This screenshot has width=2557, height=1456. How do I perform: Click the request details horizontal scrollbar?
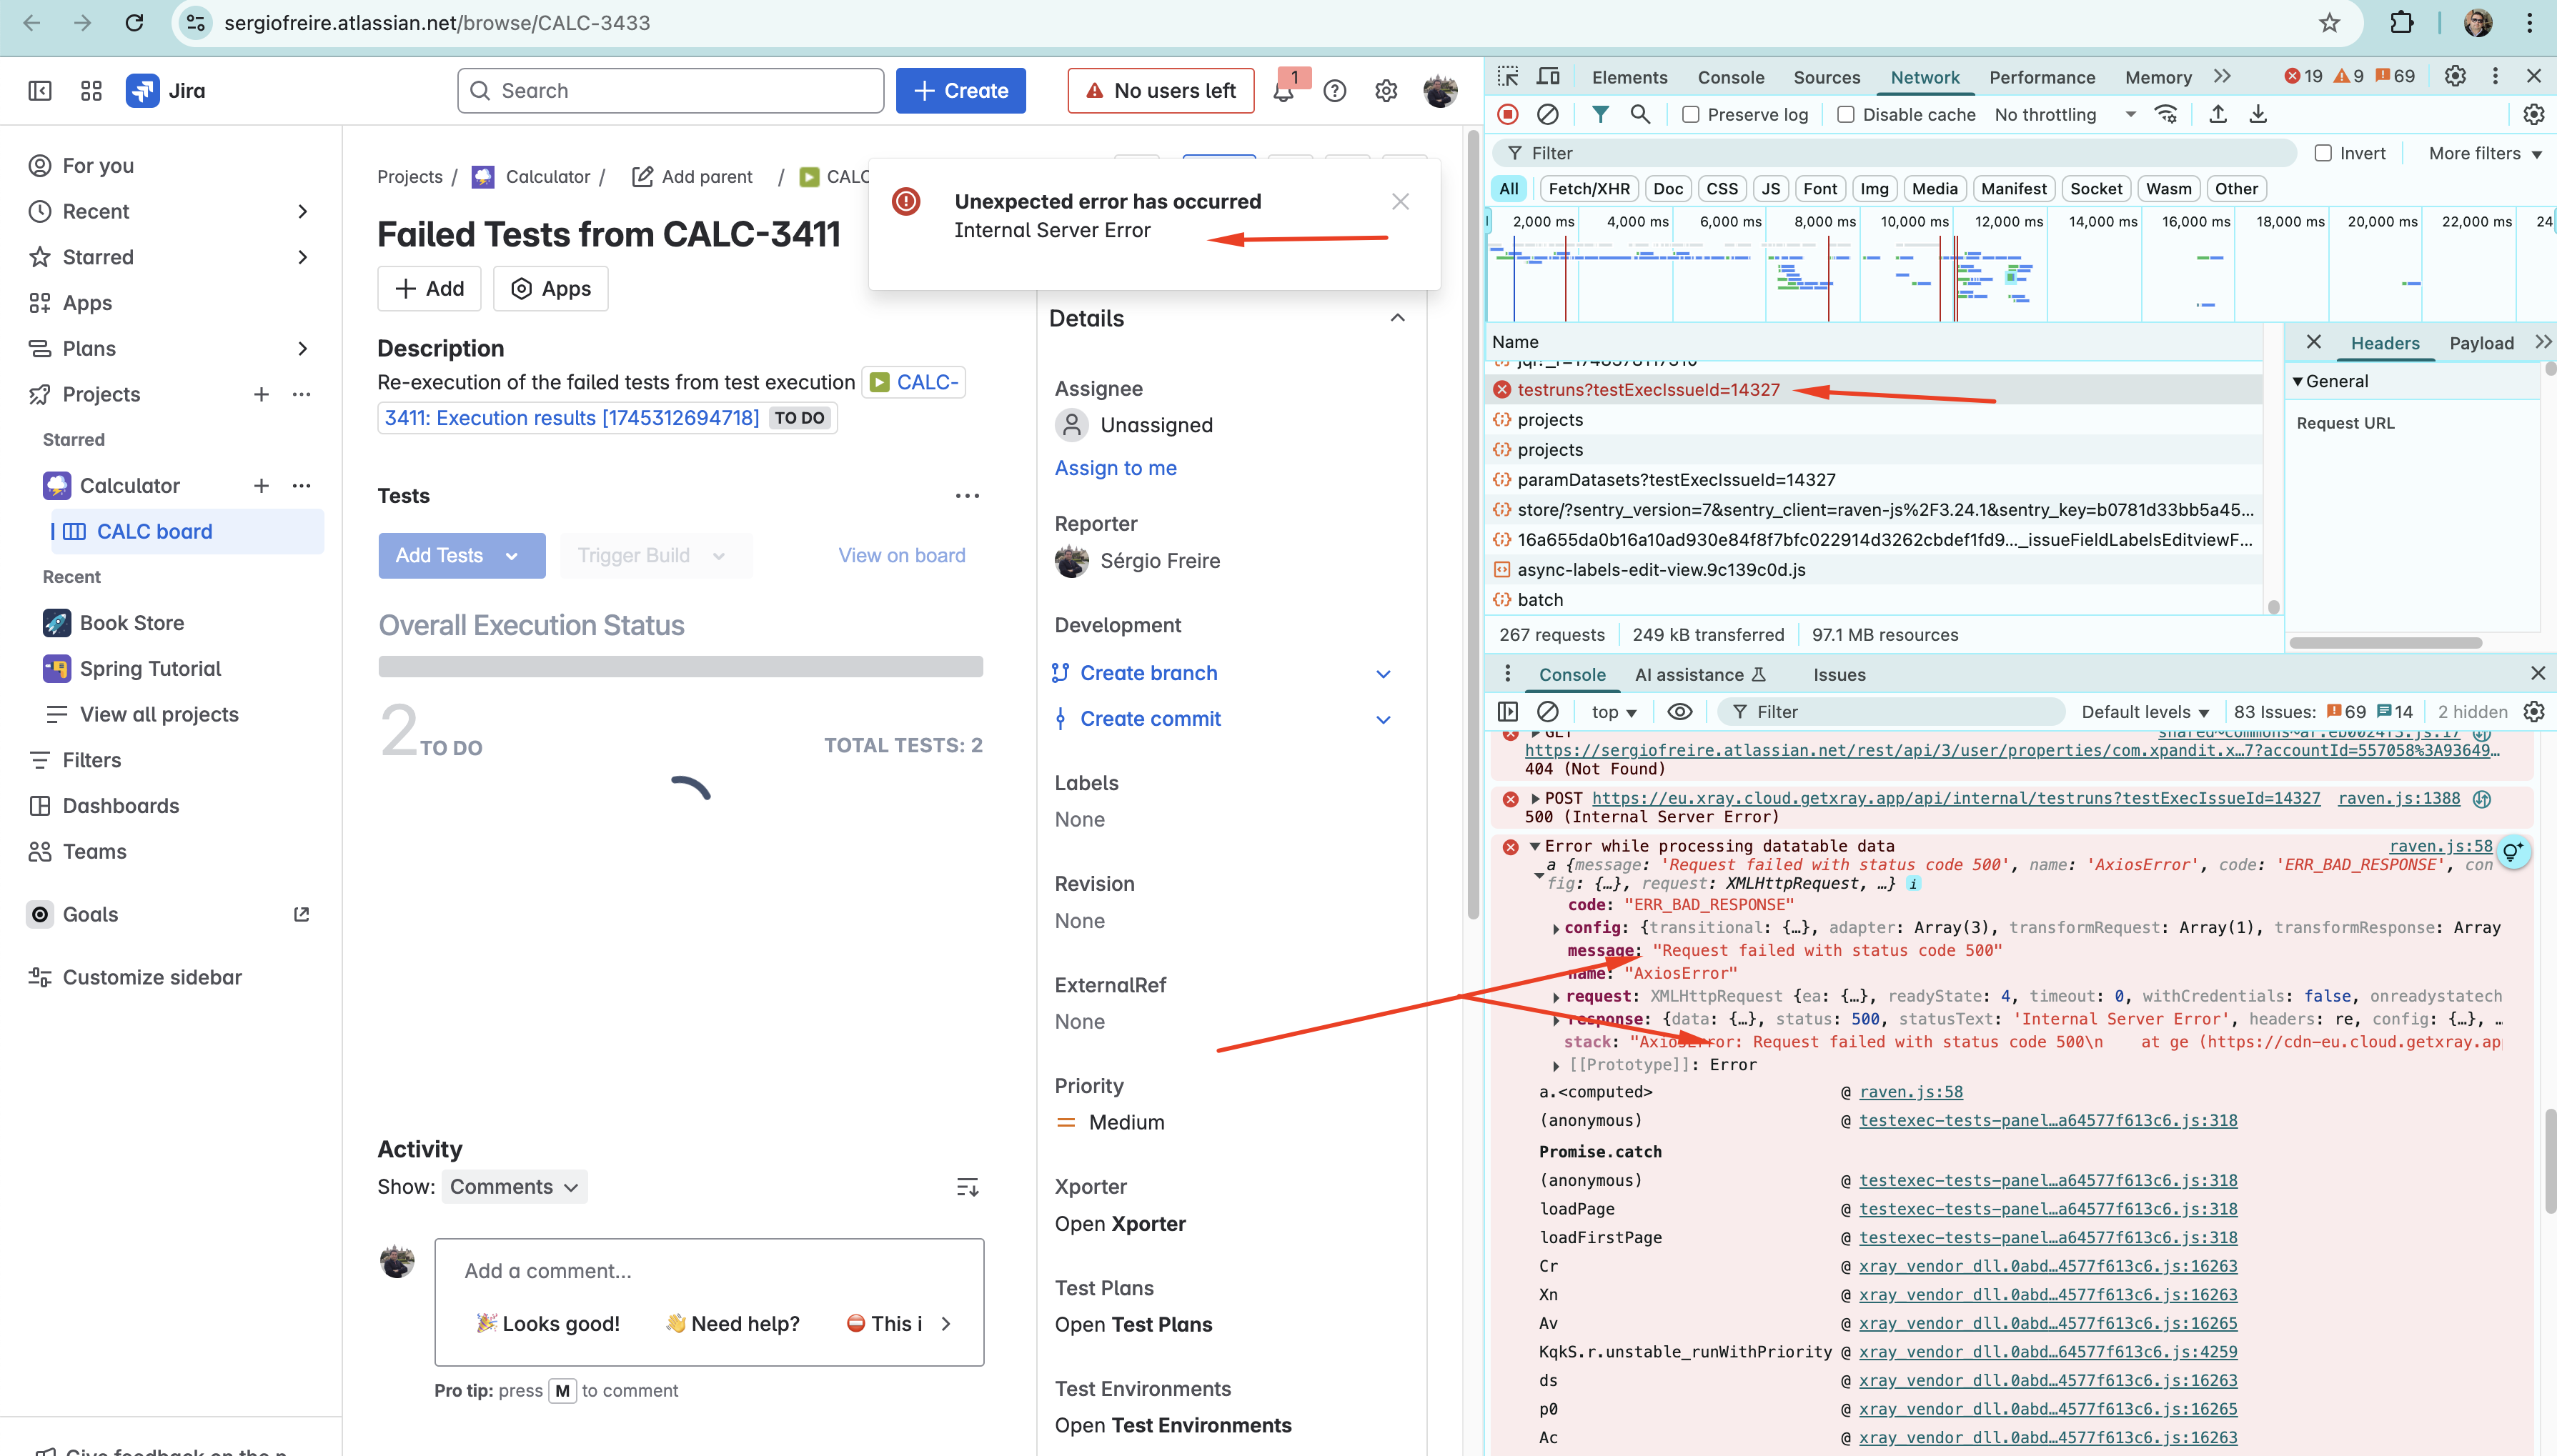click(x=2386, y=643)
